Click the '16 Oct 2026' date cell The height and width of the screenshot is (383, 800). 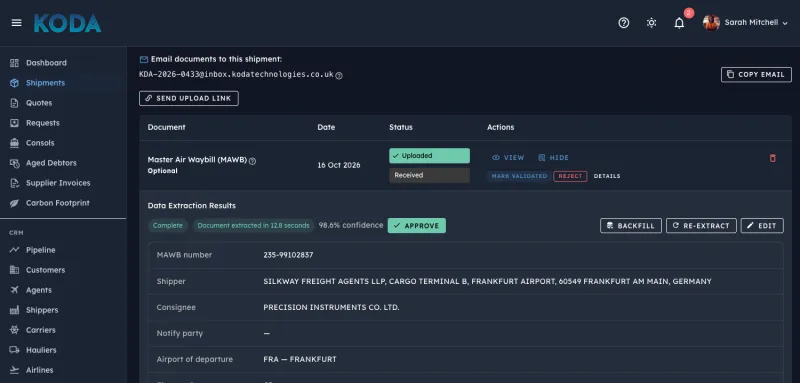coord(339,165)
